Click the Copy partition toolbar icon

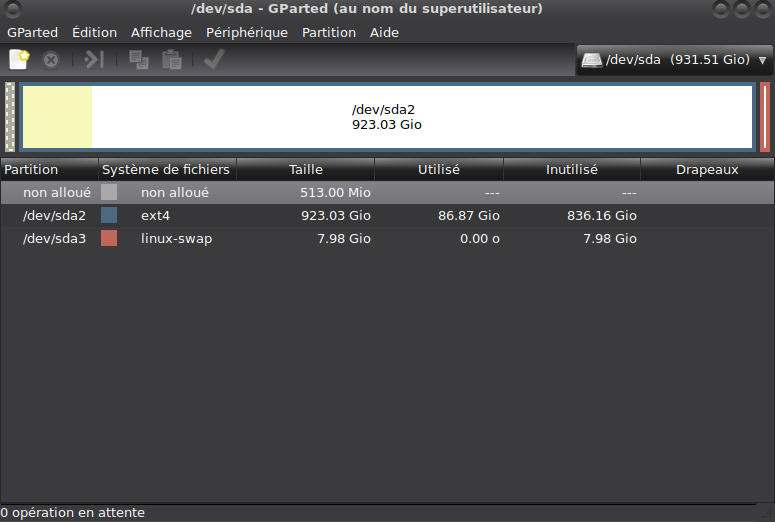[x=138, y=60]
